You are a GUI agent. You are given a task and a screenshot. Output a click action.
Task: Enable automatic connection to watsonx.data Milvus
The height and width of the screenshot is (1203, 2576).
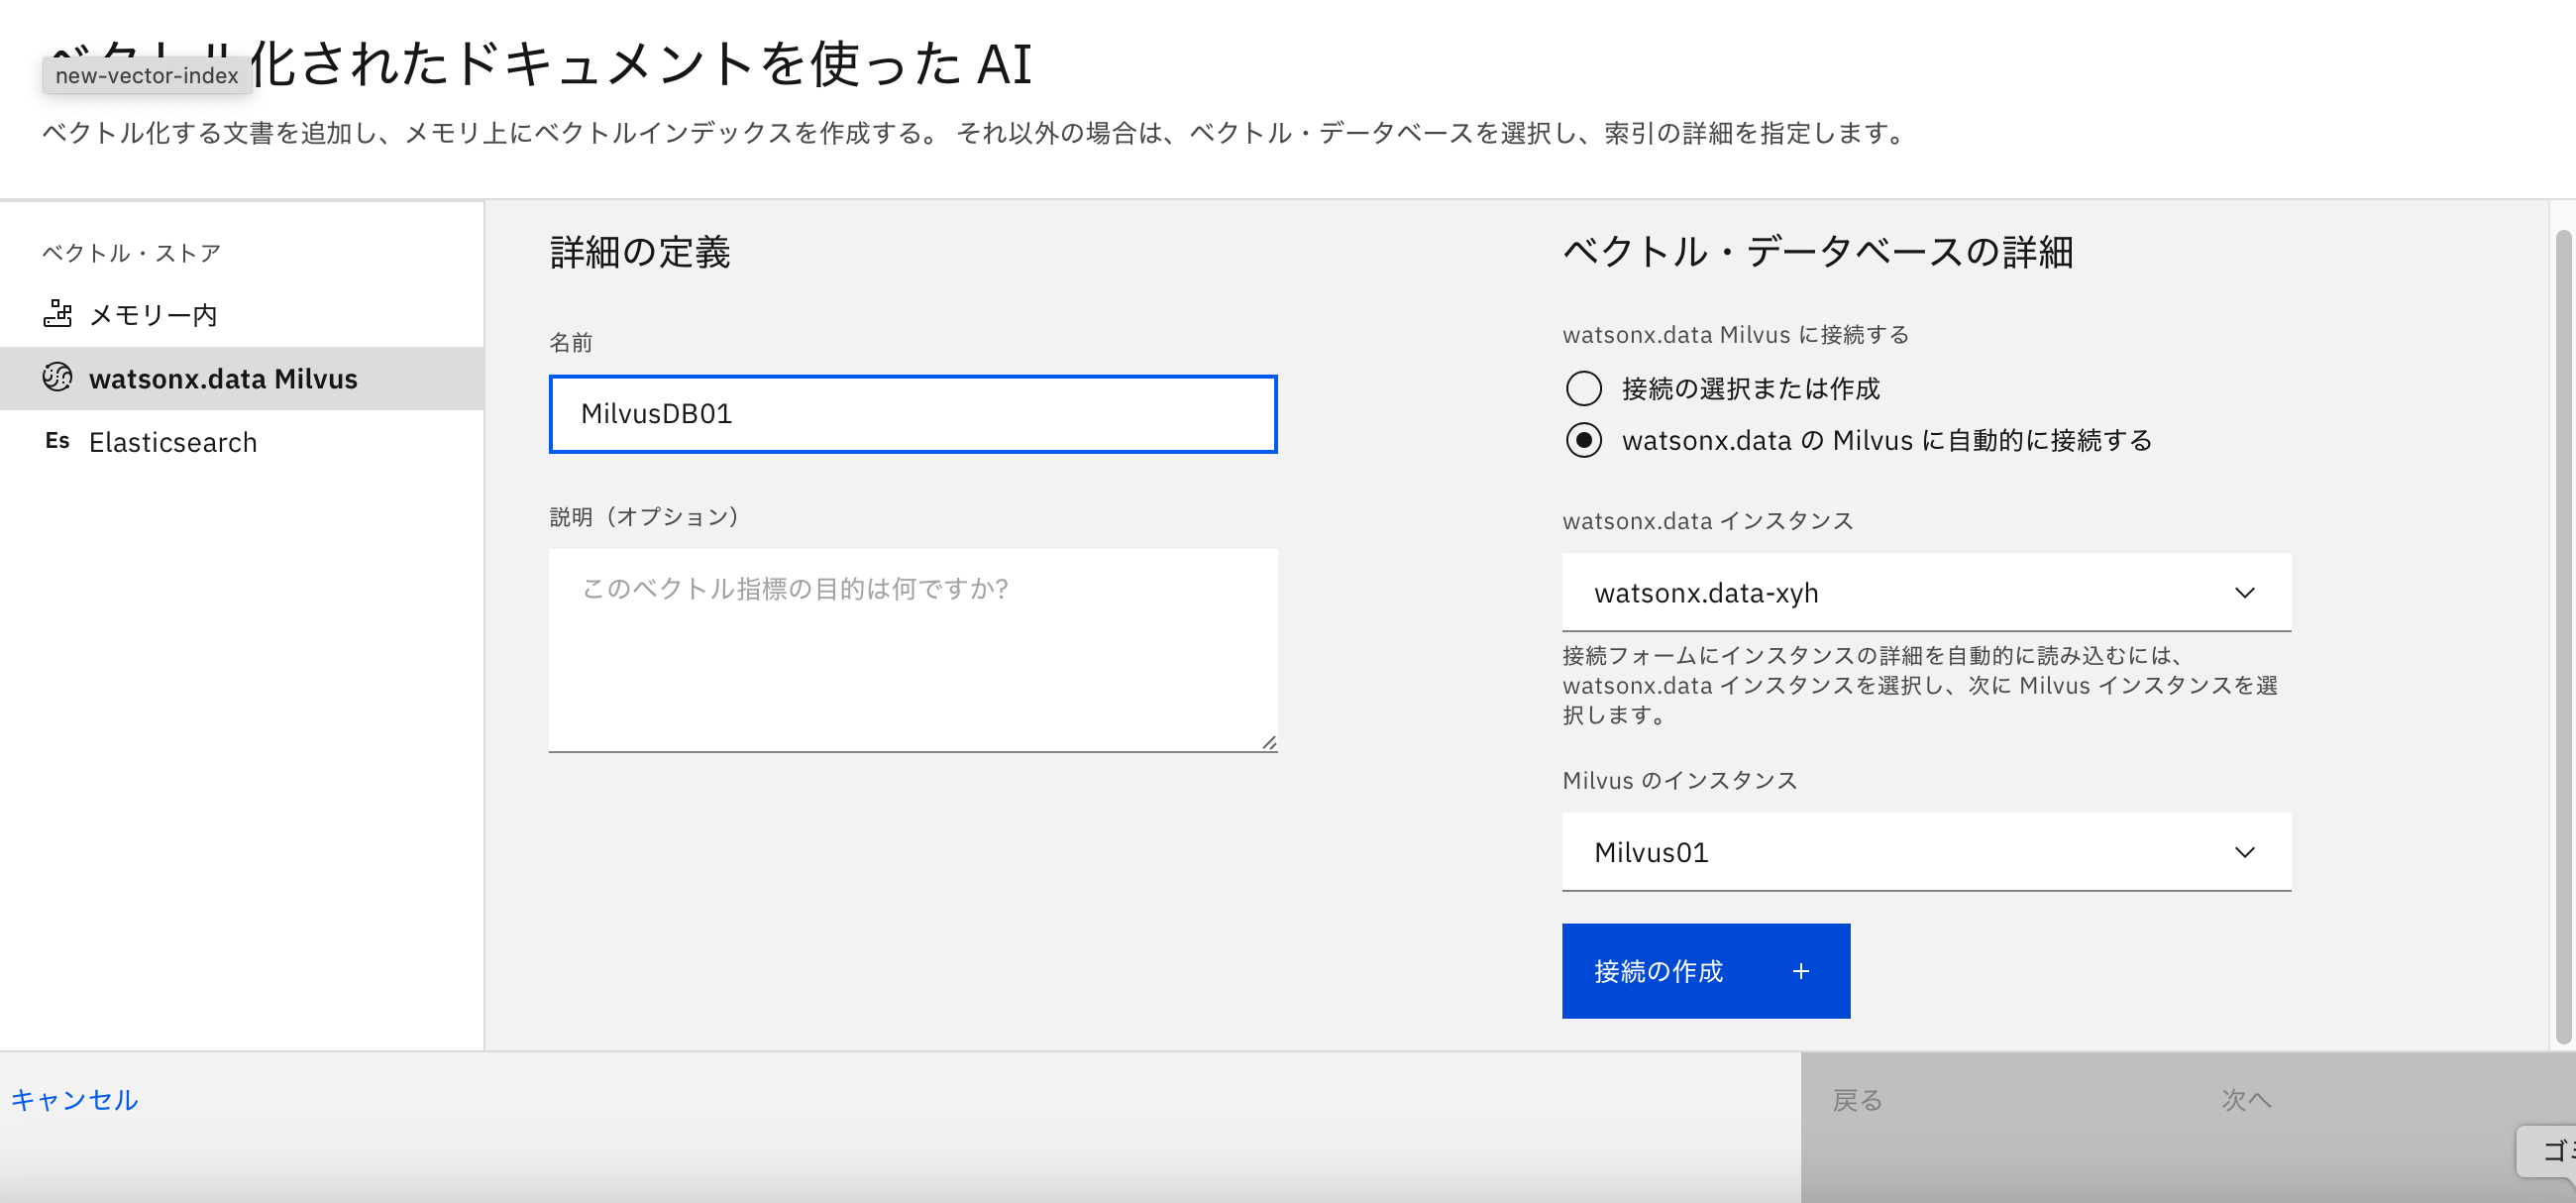point(1583,440)
